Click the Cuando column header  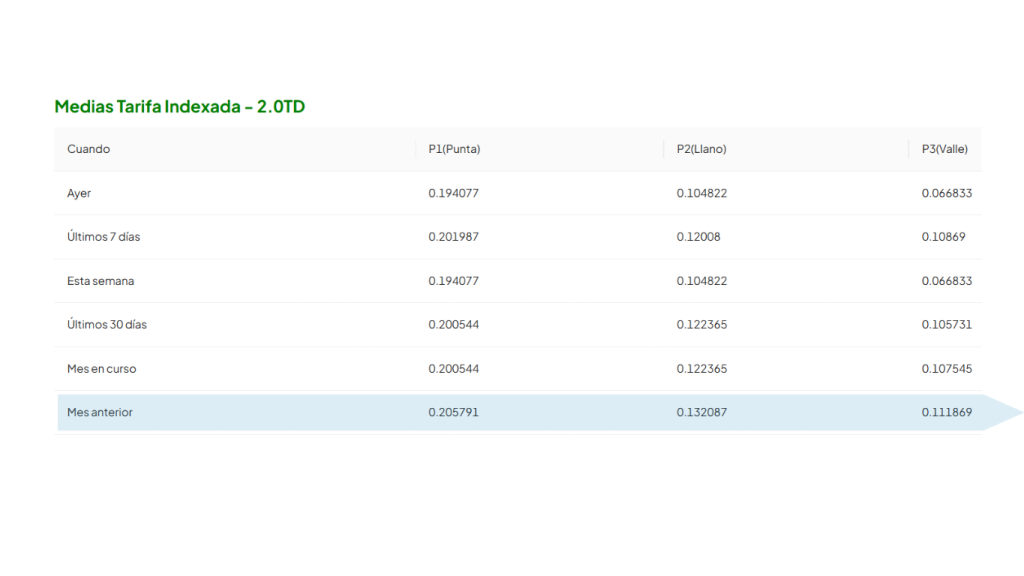pyautogui.click(x=88, y=149)
